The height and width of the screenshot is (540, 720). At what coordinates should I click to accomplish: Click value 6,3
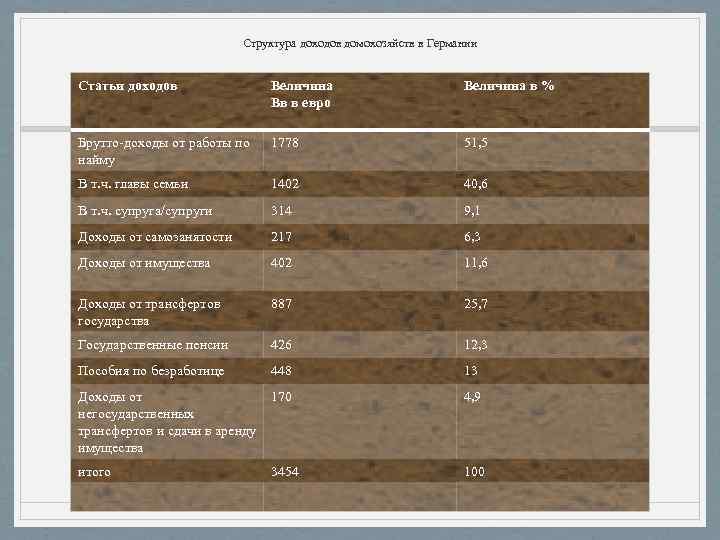point(472,237)
